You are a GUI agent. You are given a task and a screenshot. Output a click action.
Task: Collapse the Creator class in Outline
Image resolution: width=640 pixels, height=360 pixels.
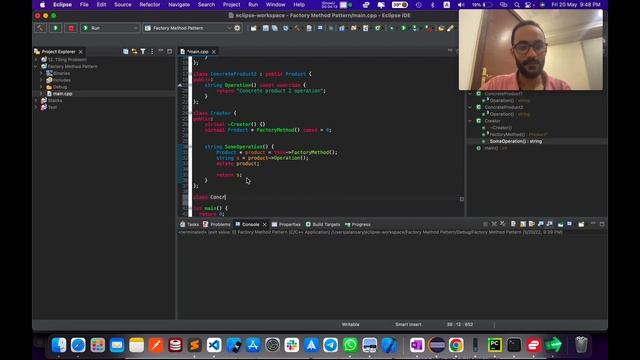pyautogui.click(x=470, y=121)
